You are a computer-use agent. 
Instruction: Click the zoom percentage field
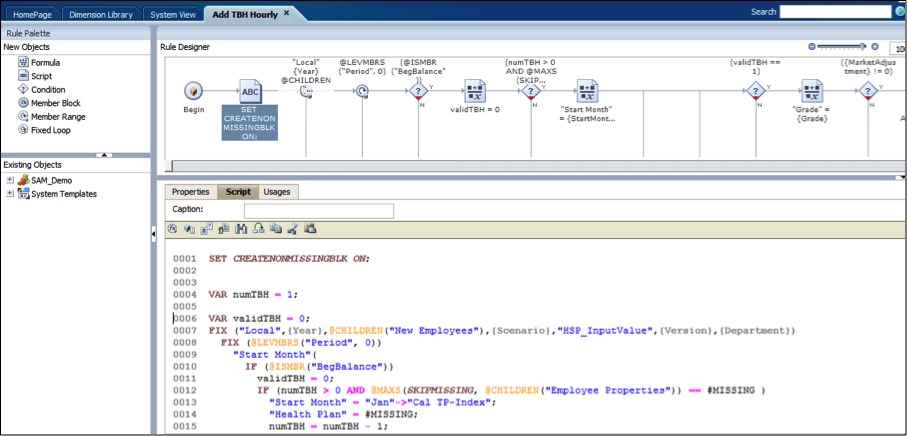pos(898,48)
